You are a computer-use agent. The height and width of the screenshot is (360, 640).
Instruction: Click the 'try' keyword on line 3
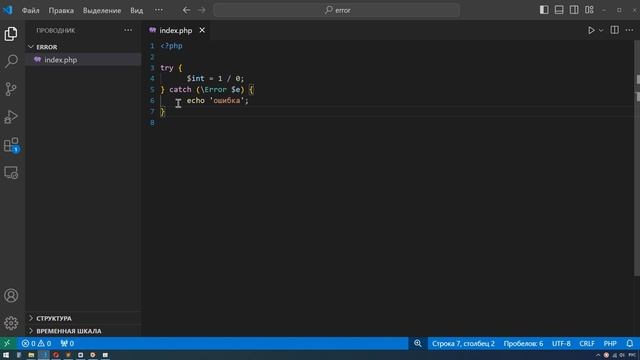(x=167, y=68)
